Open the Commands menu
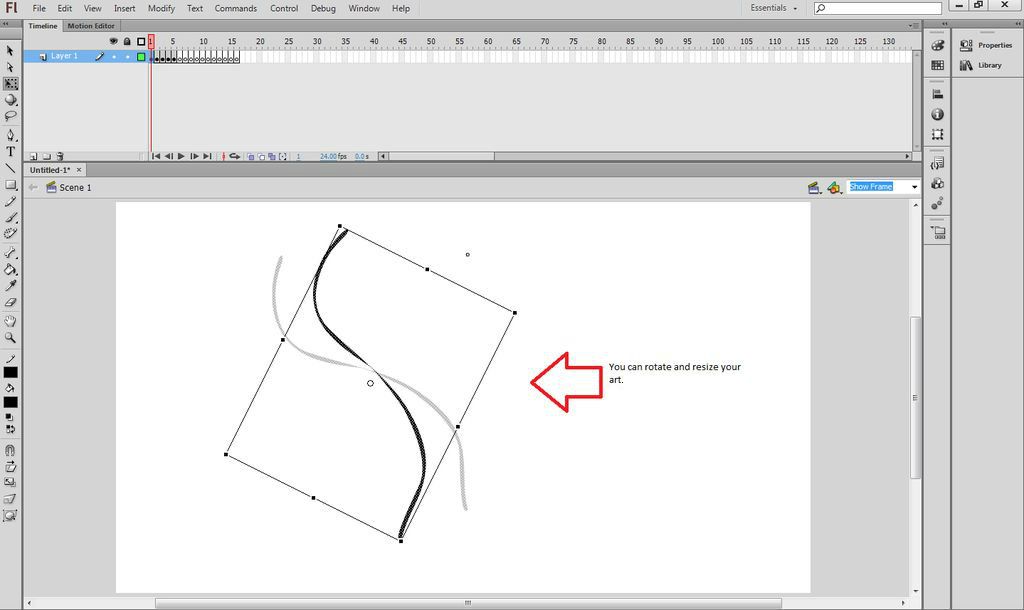The image size is (1024, 610). coord(236,8)
